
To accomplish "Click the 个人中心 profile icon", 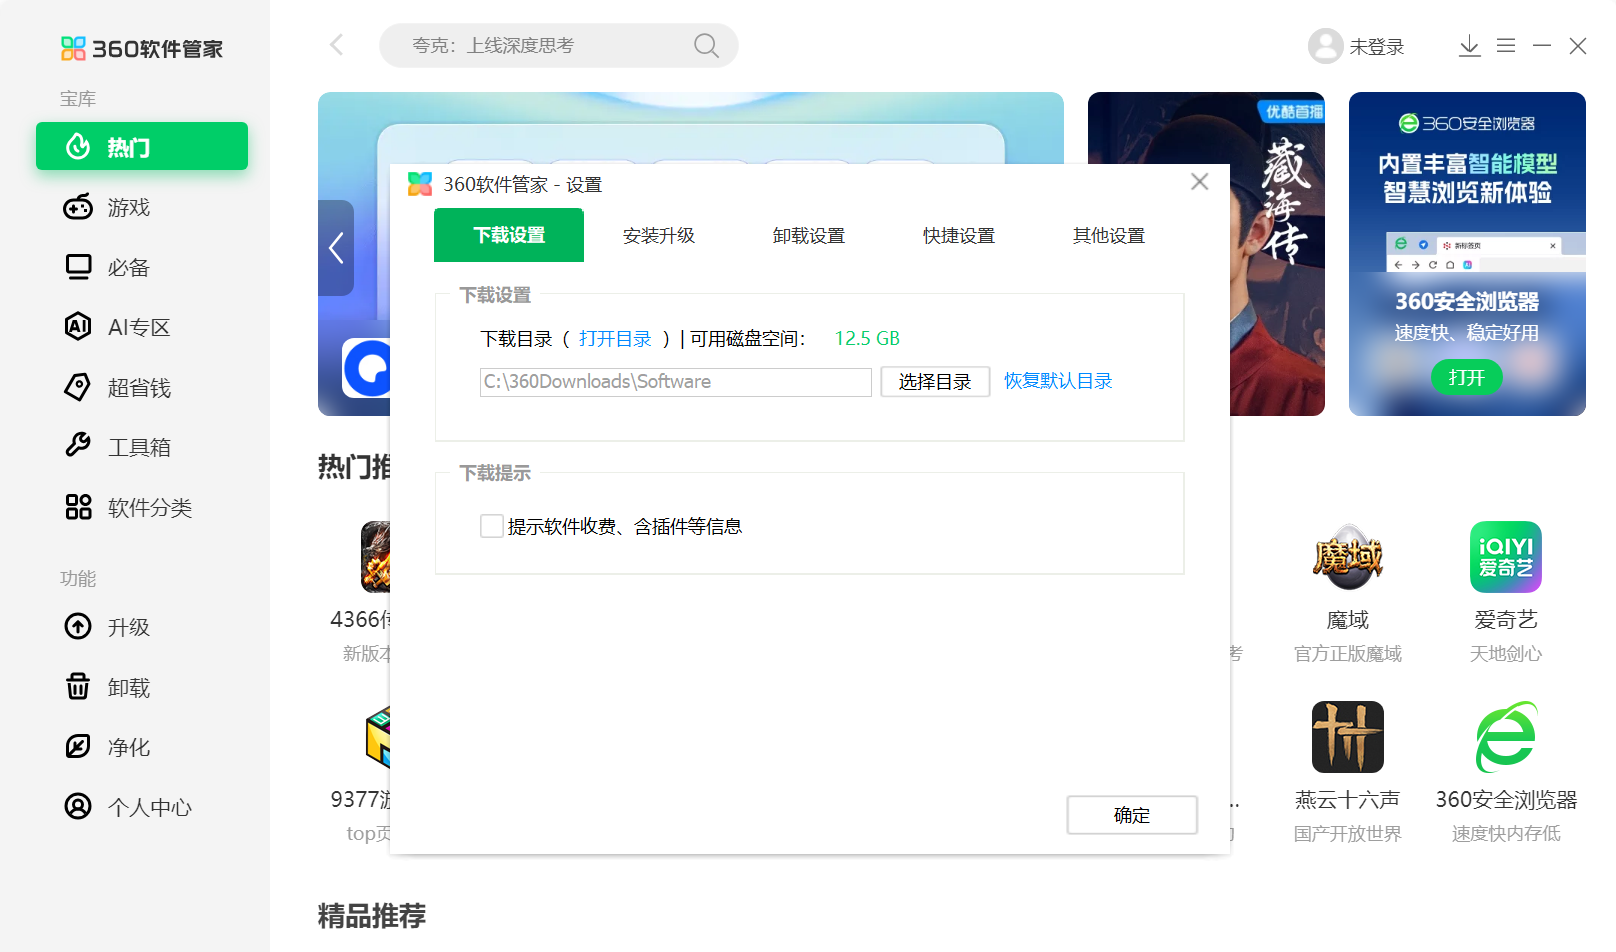I will click(x=78, y=807).
